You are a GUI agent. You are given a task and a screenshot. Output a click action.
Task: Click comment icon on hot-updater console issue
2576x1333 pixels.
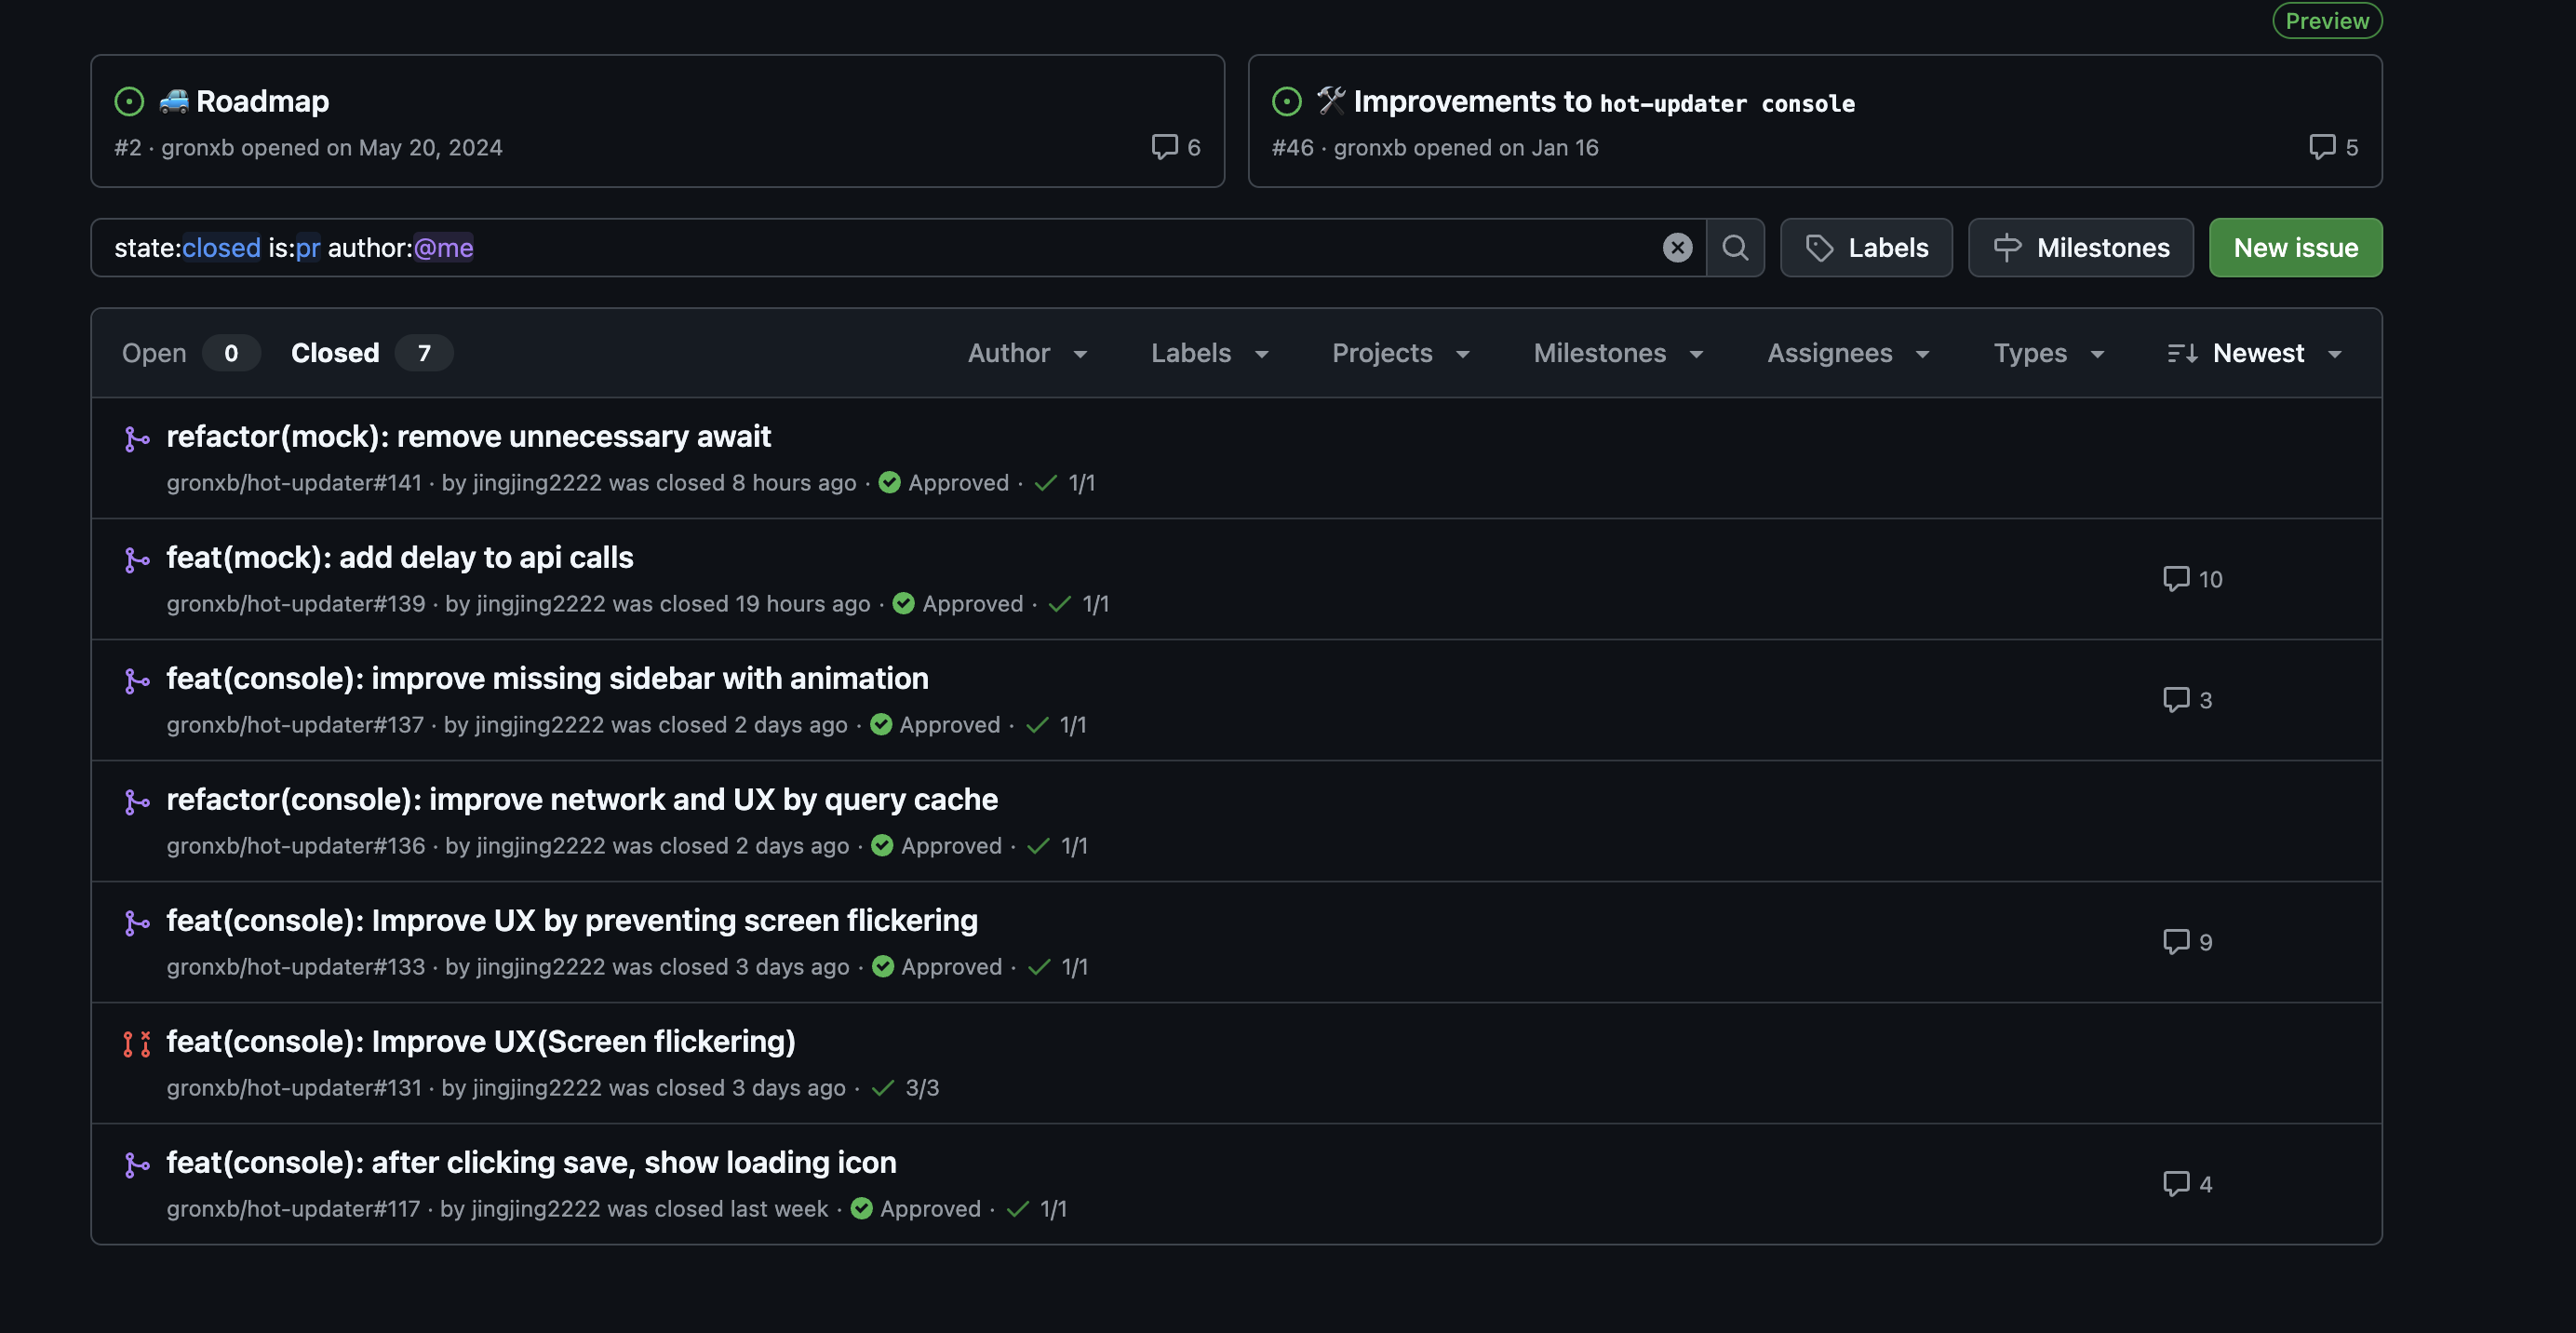click(x=2321, y=147)
